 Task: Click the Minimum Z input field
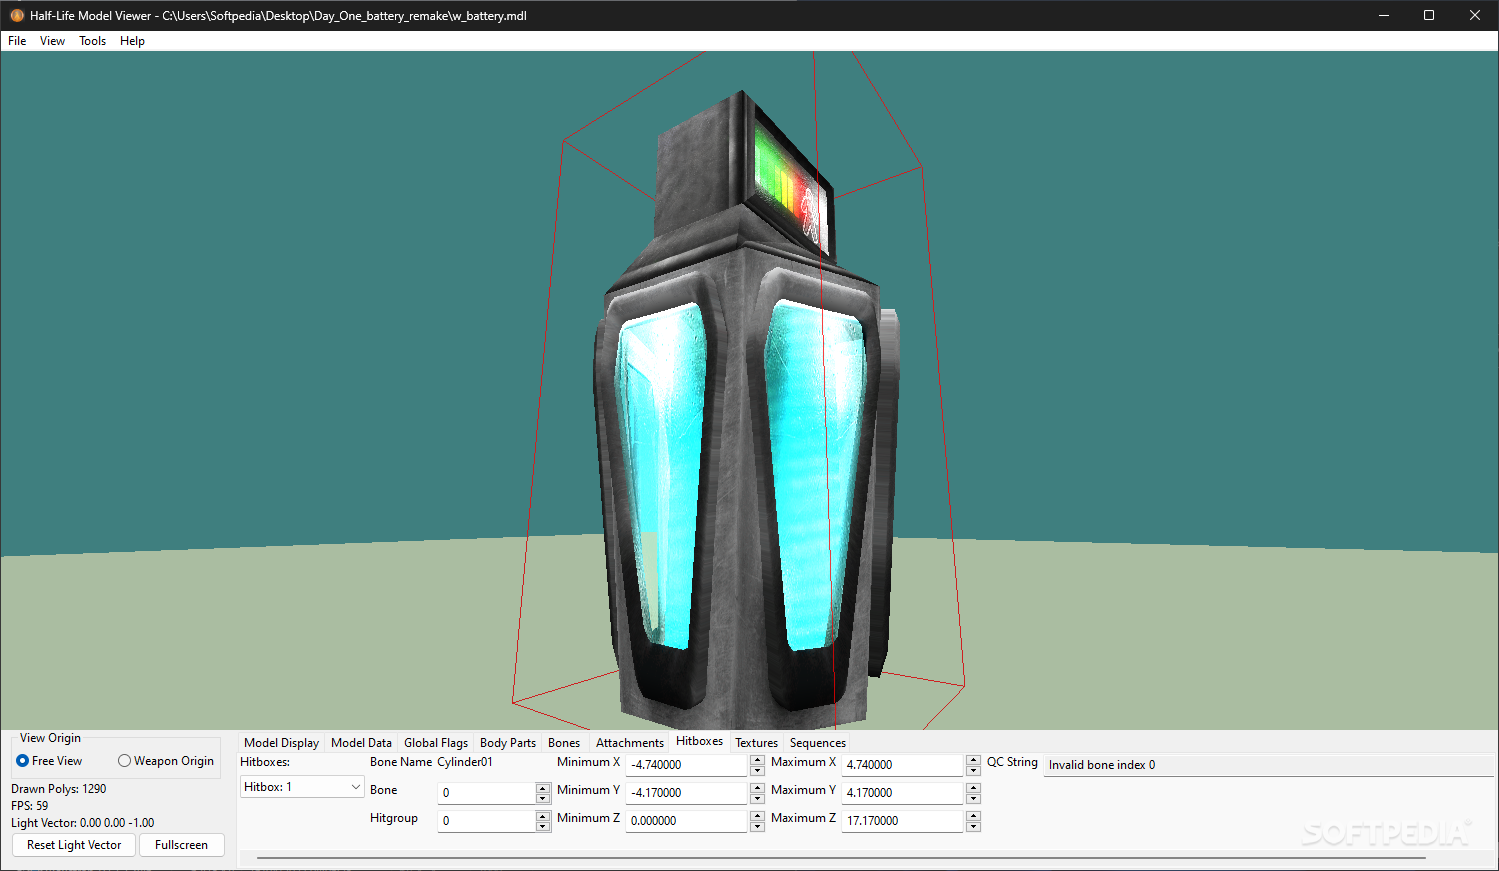click(x=688, y=821)
